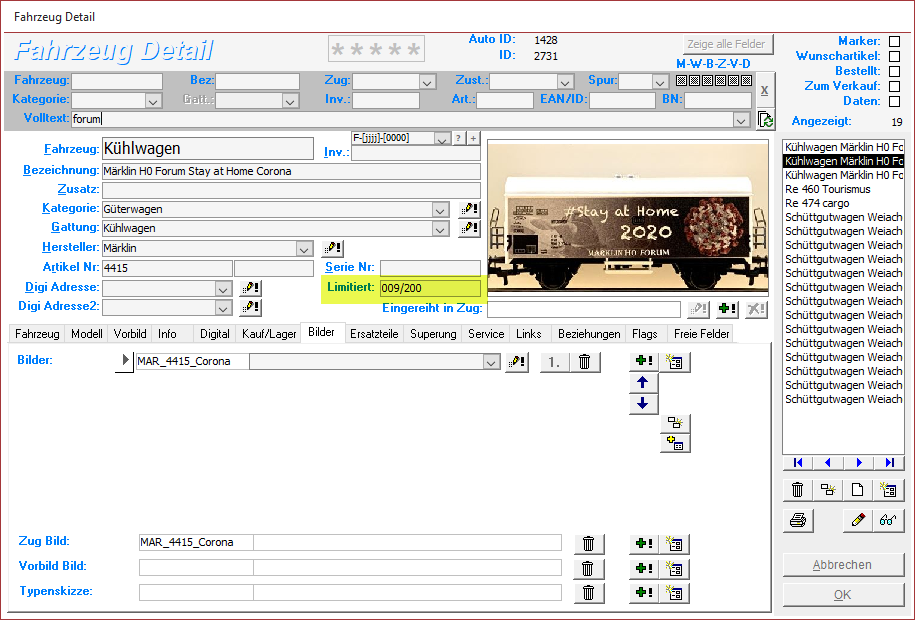
Task: Click the five-star rating control
Action: 376,49
